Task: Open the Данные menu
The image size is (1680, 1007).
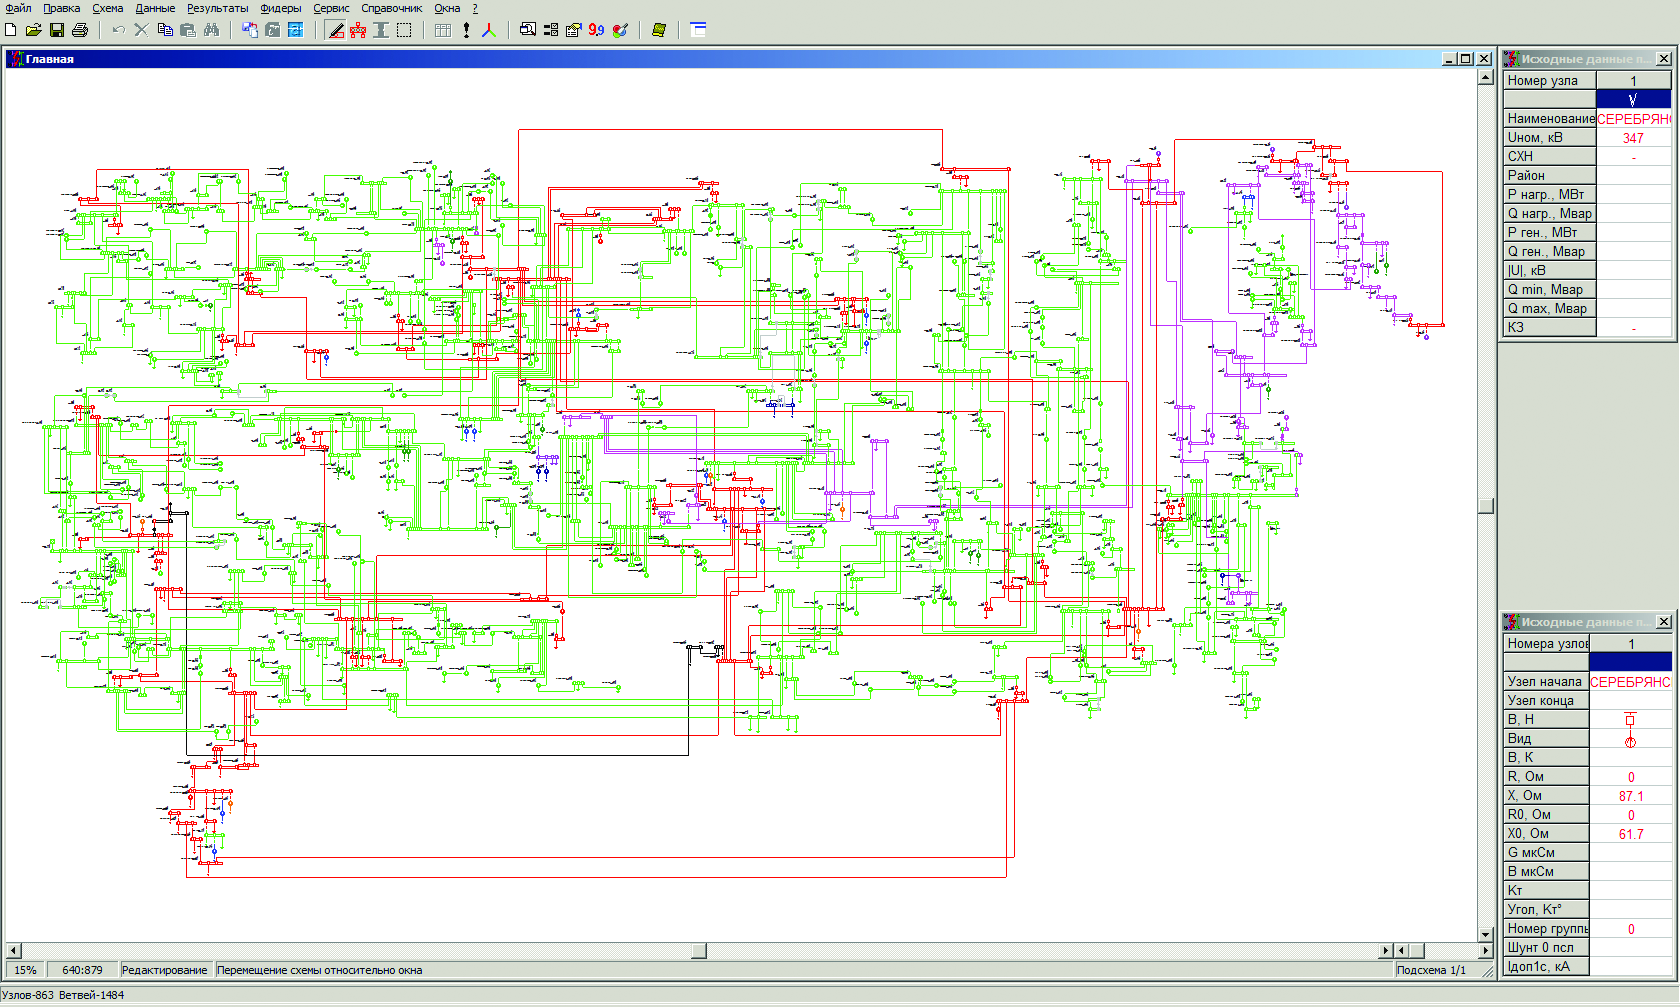Action: coord(155,8)
